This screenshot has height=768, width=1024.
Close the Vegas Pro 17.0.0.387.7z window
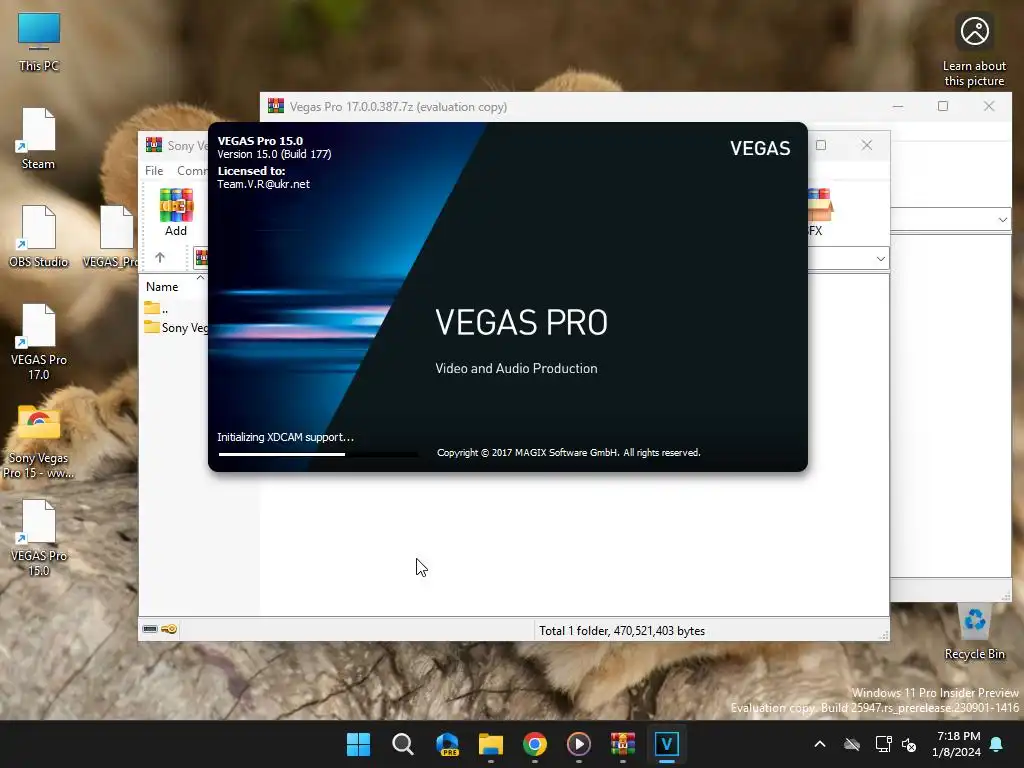989,106
